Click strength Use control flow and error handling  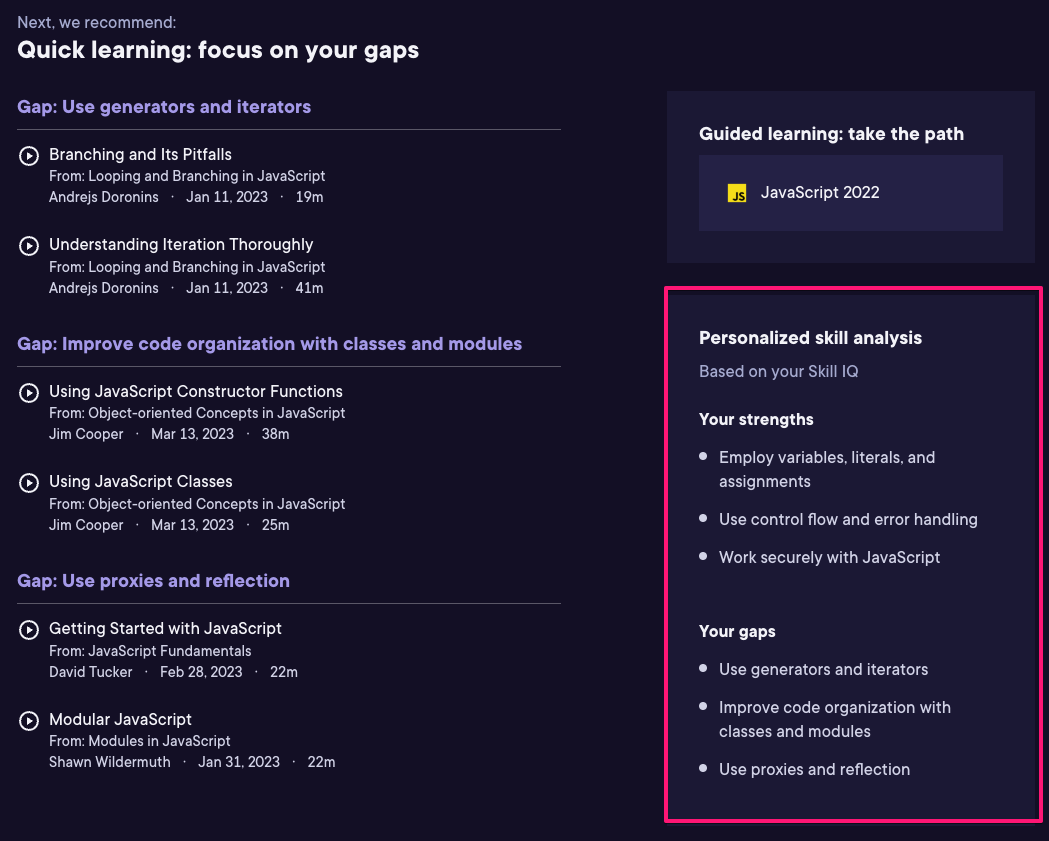pos(848,520)
